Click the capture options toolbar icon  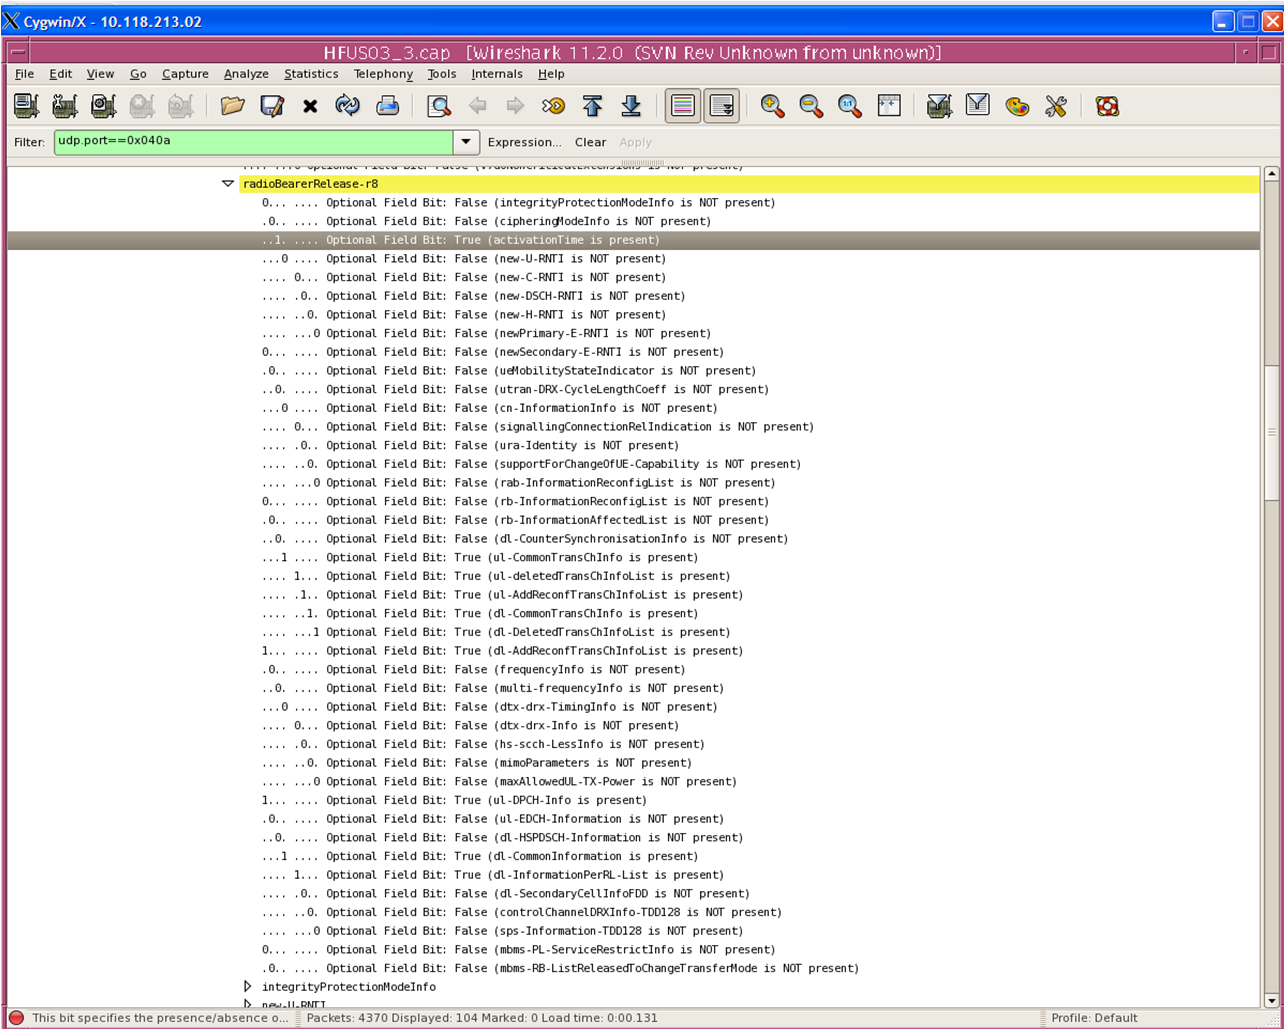(x=65, y=106)
